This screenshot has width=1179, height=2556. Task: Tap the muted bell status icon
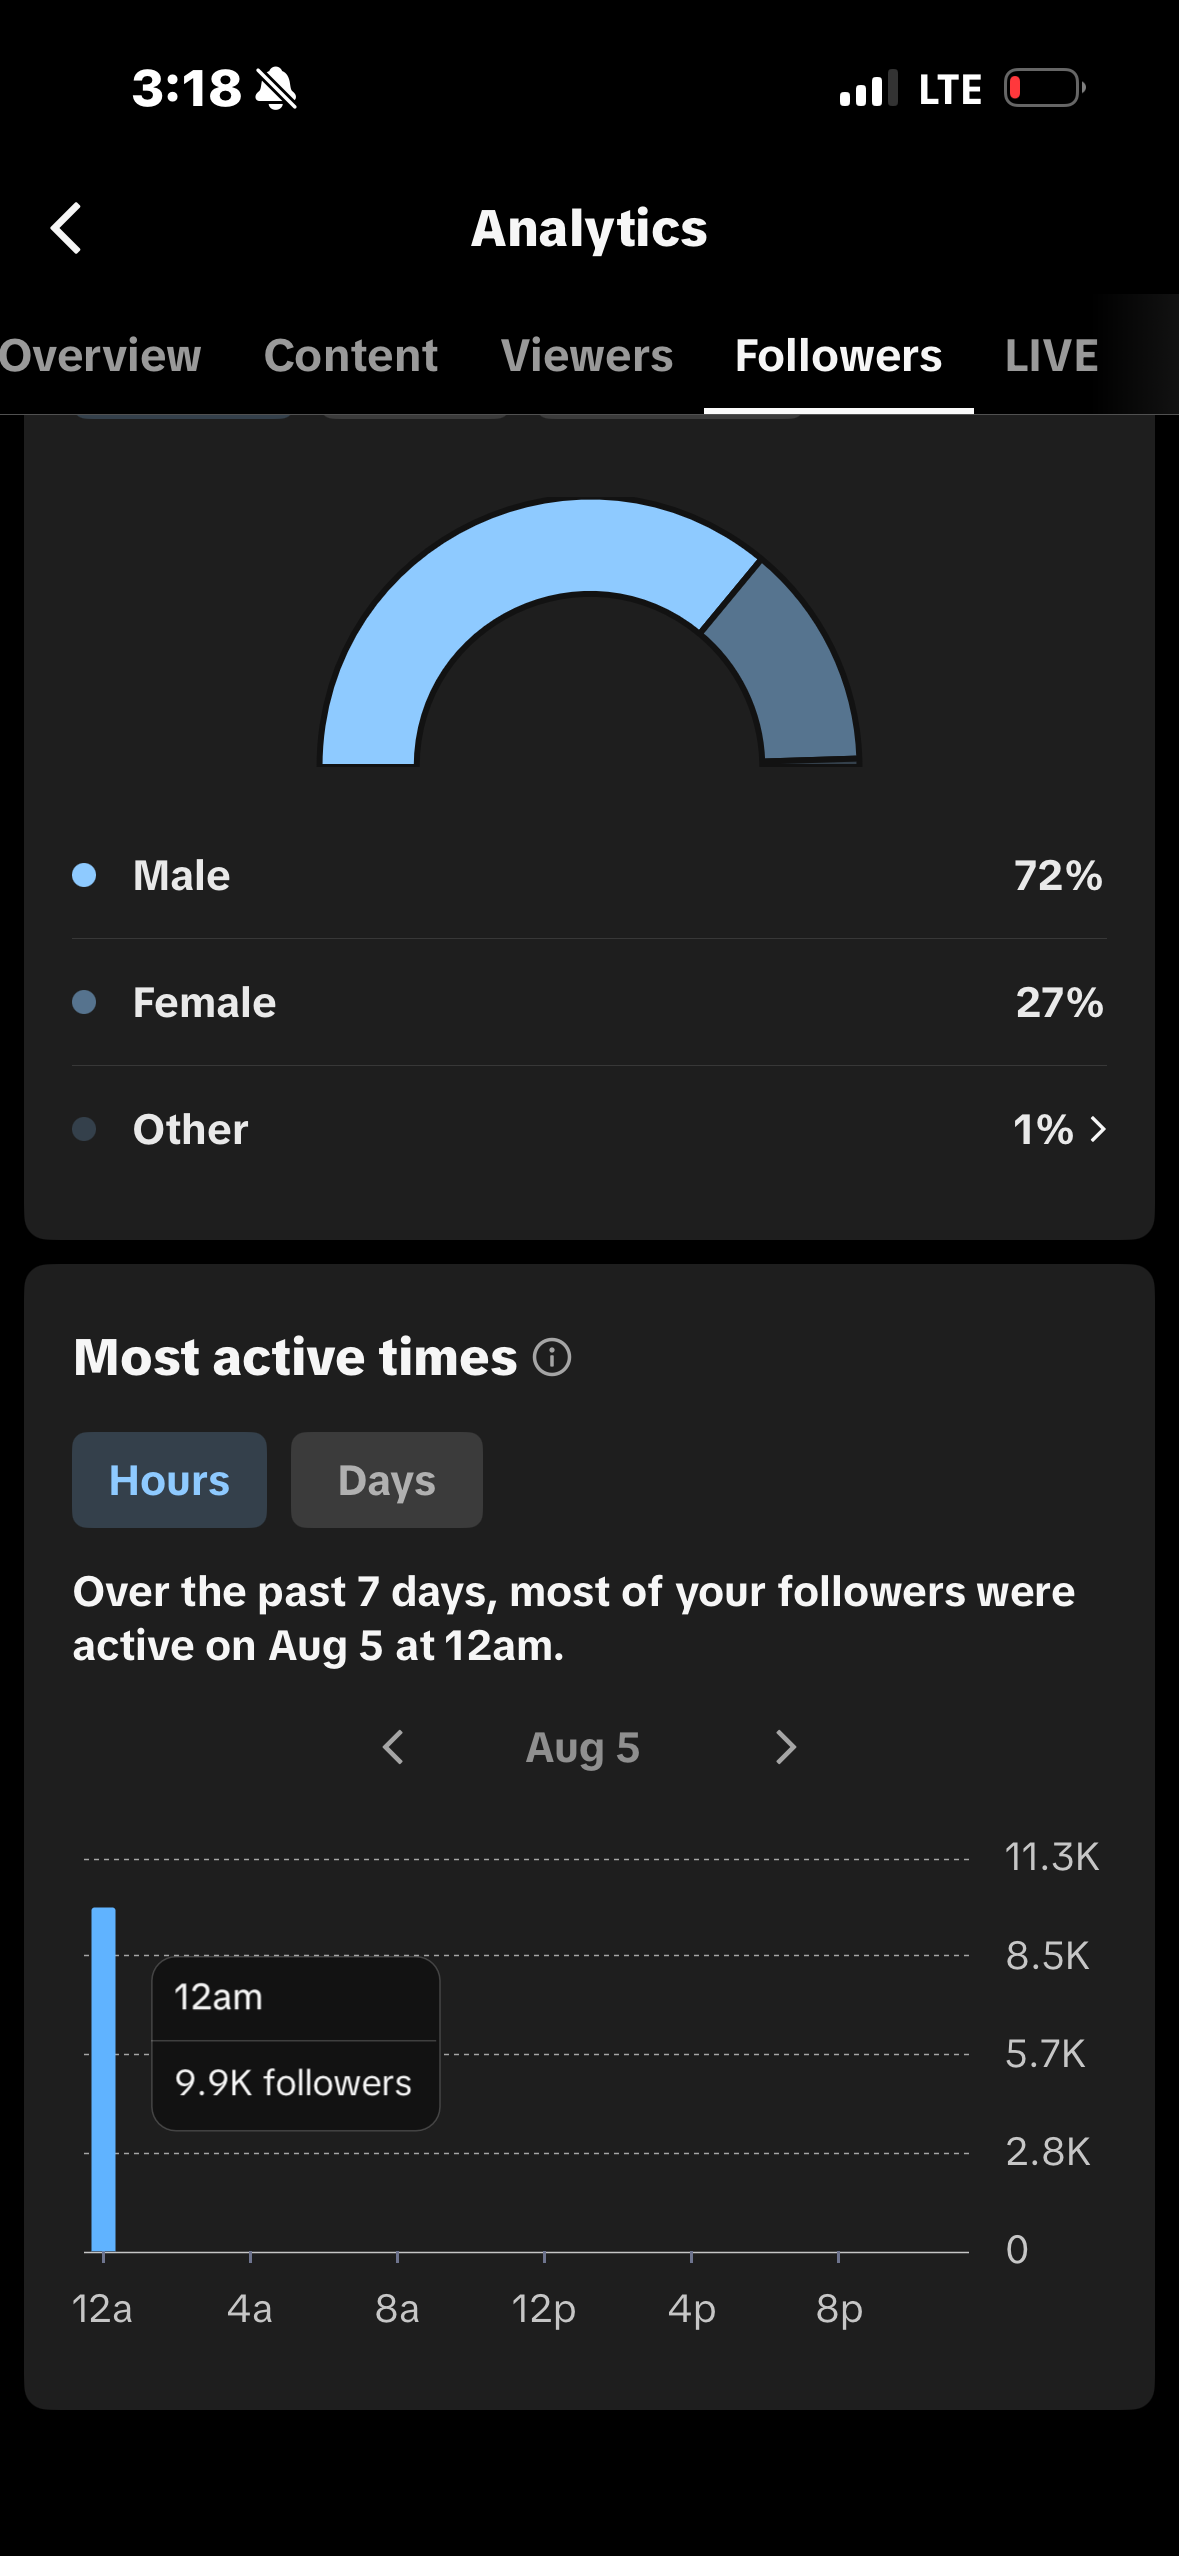[x=276, y=88]
